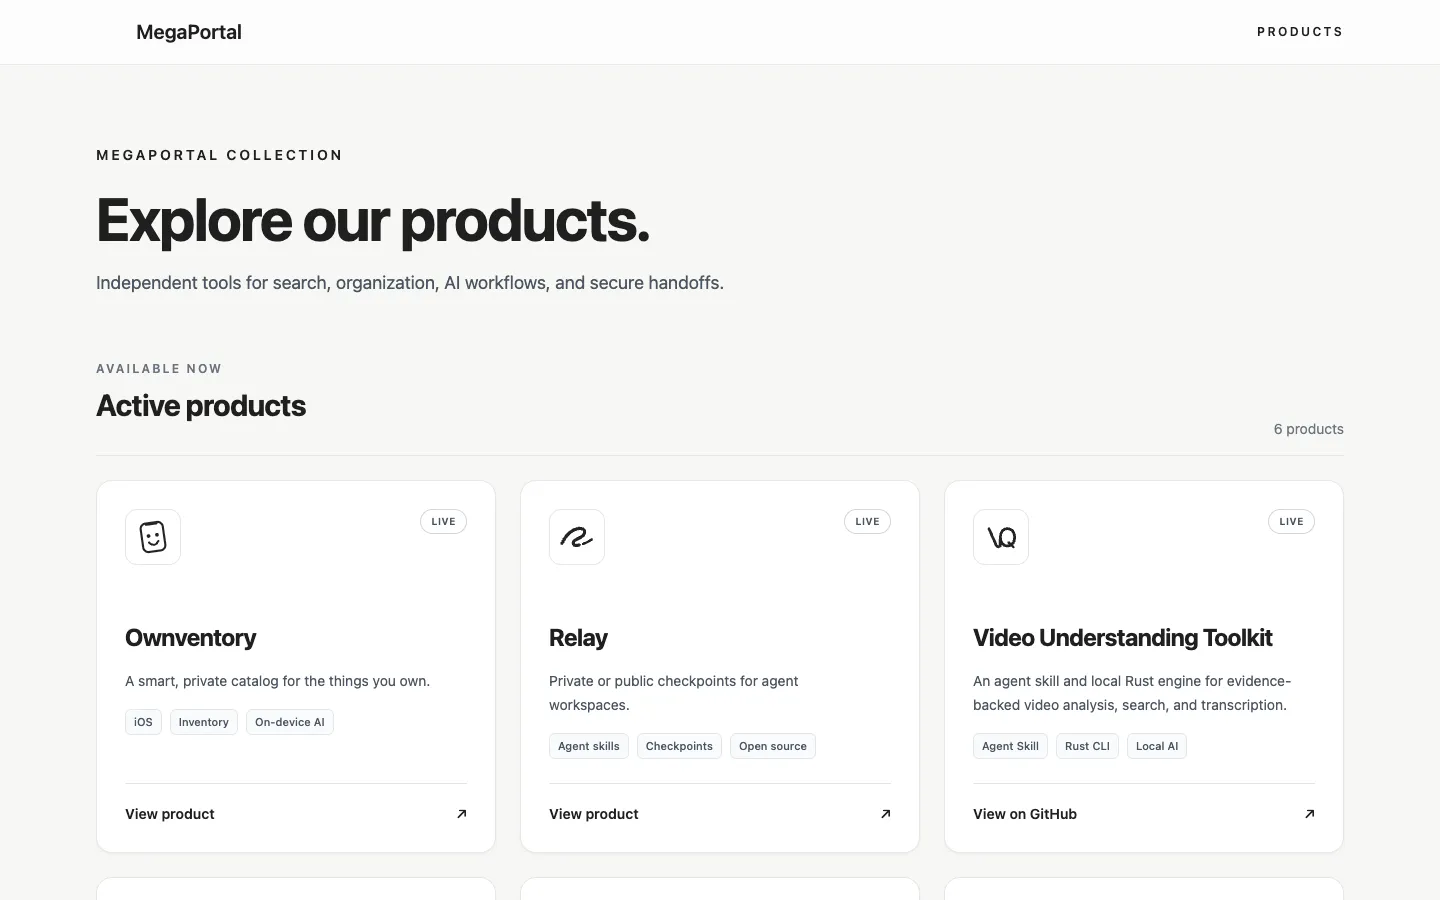This screenshot has width=1440, height=900.
Task: Click the Relay card title
Action: coord(578,638)
